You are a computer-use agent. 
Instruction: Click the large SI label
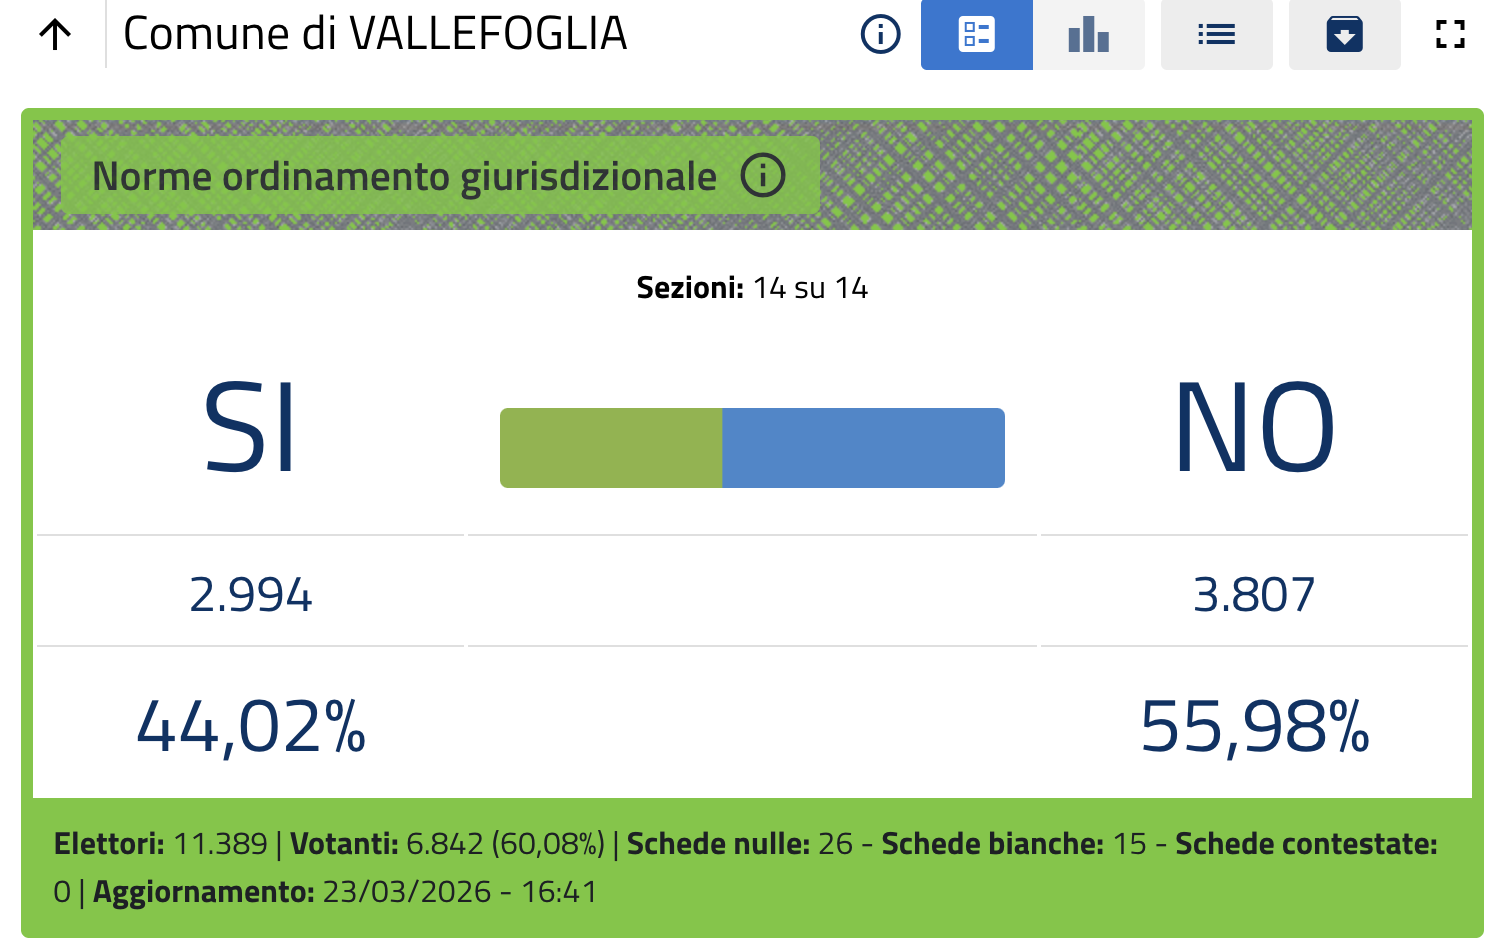pos(250,428)
